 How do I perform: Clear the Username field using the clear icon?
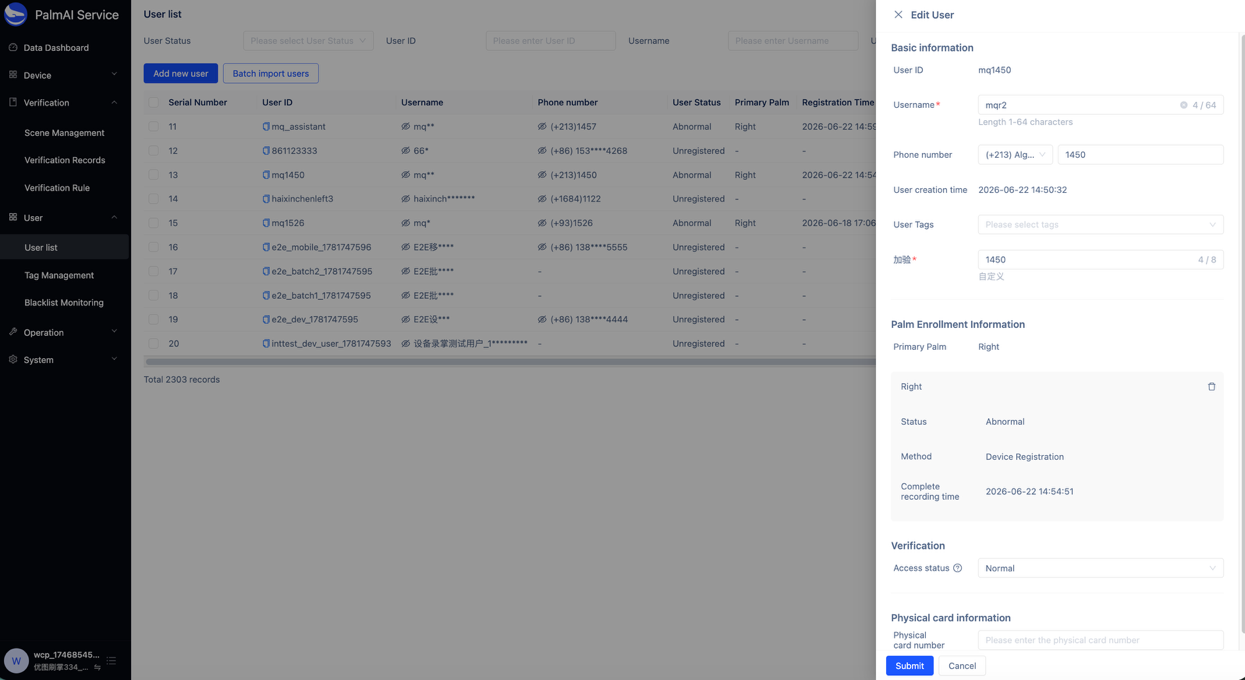pos(1183,105)
